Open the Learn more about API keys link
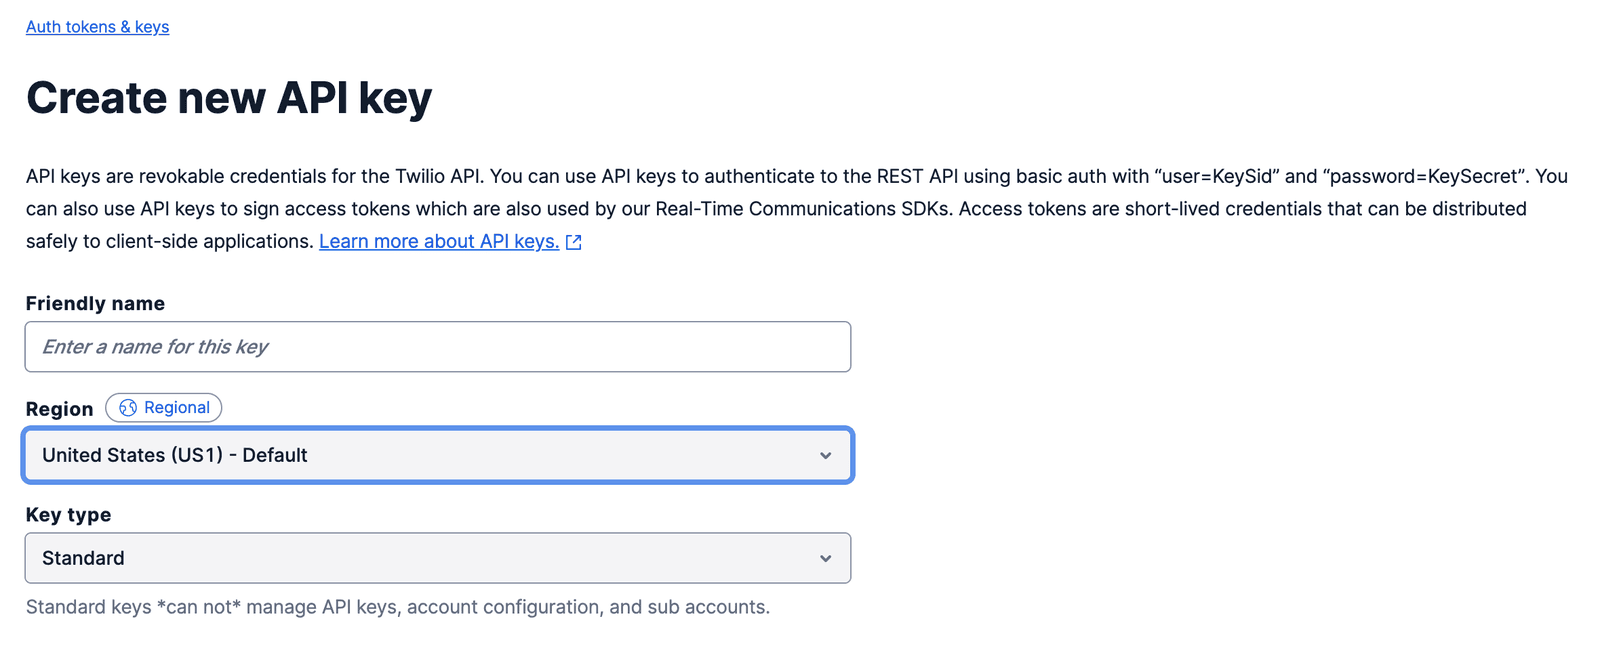The width and height of the screenshot is (1600, 665). 438,241
